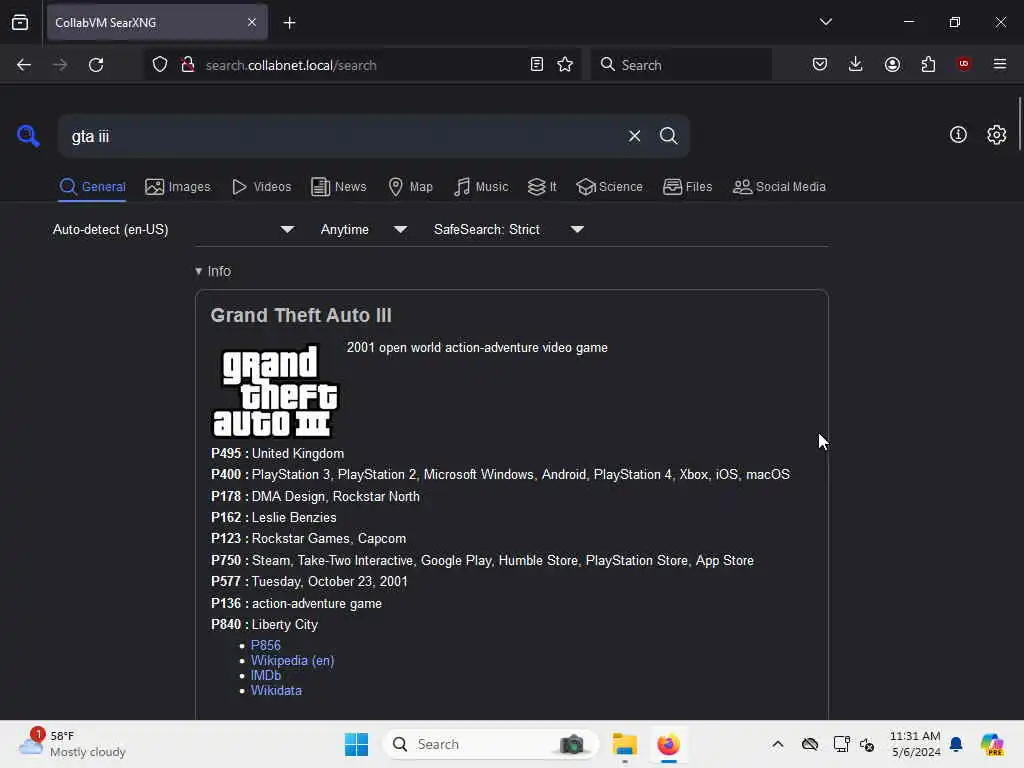Bookmark this page with the star
The width and height of the screenshot is (1024, 768).
565,65
